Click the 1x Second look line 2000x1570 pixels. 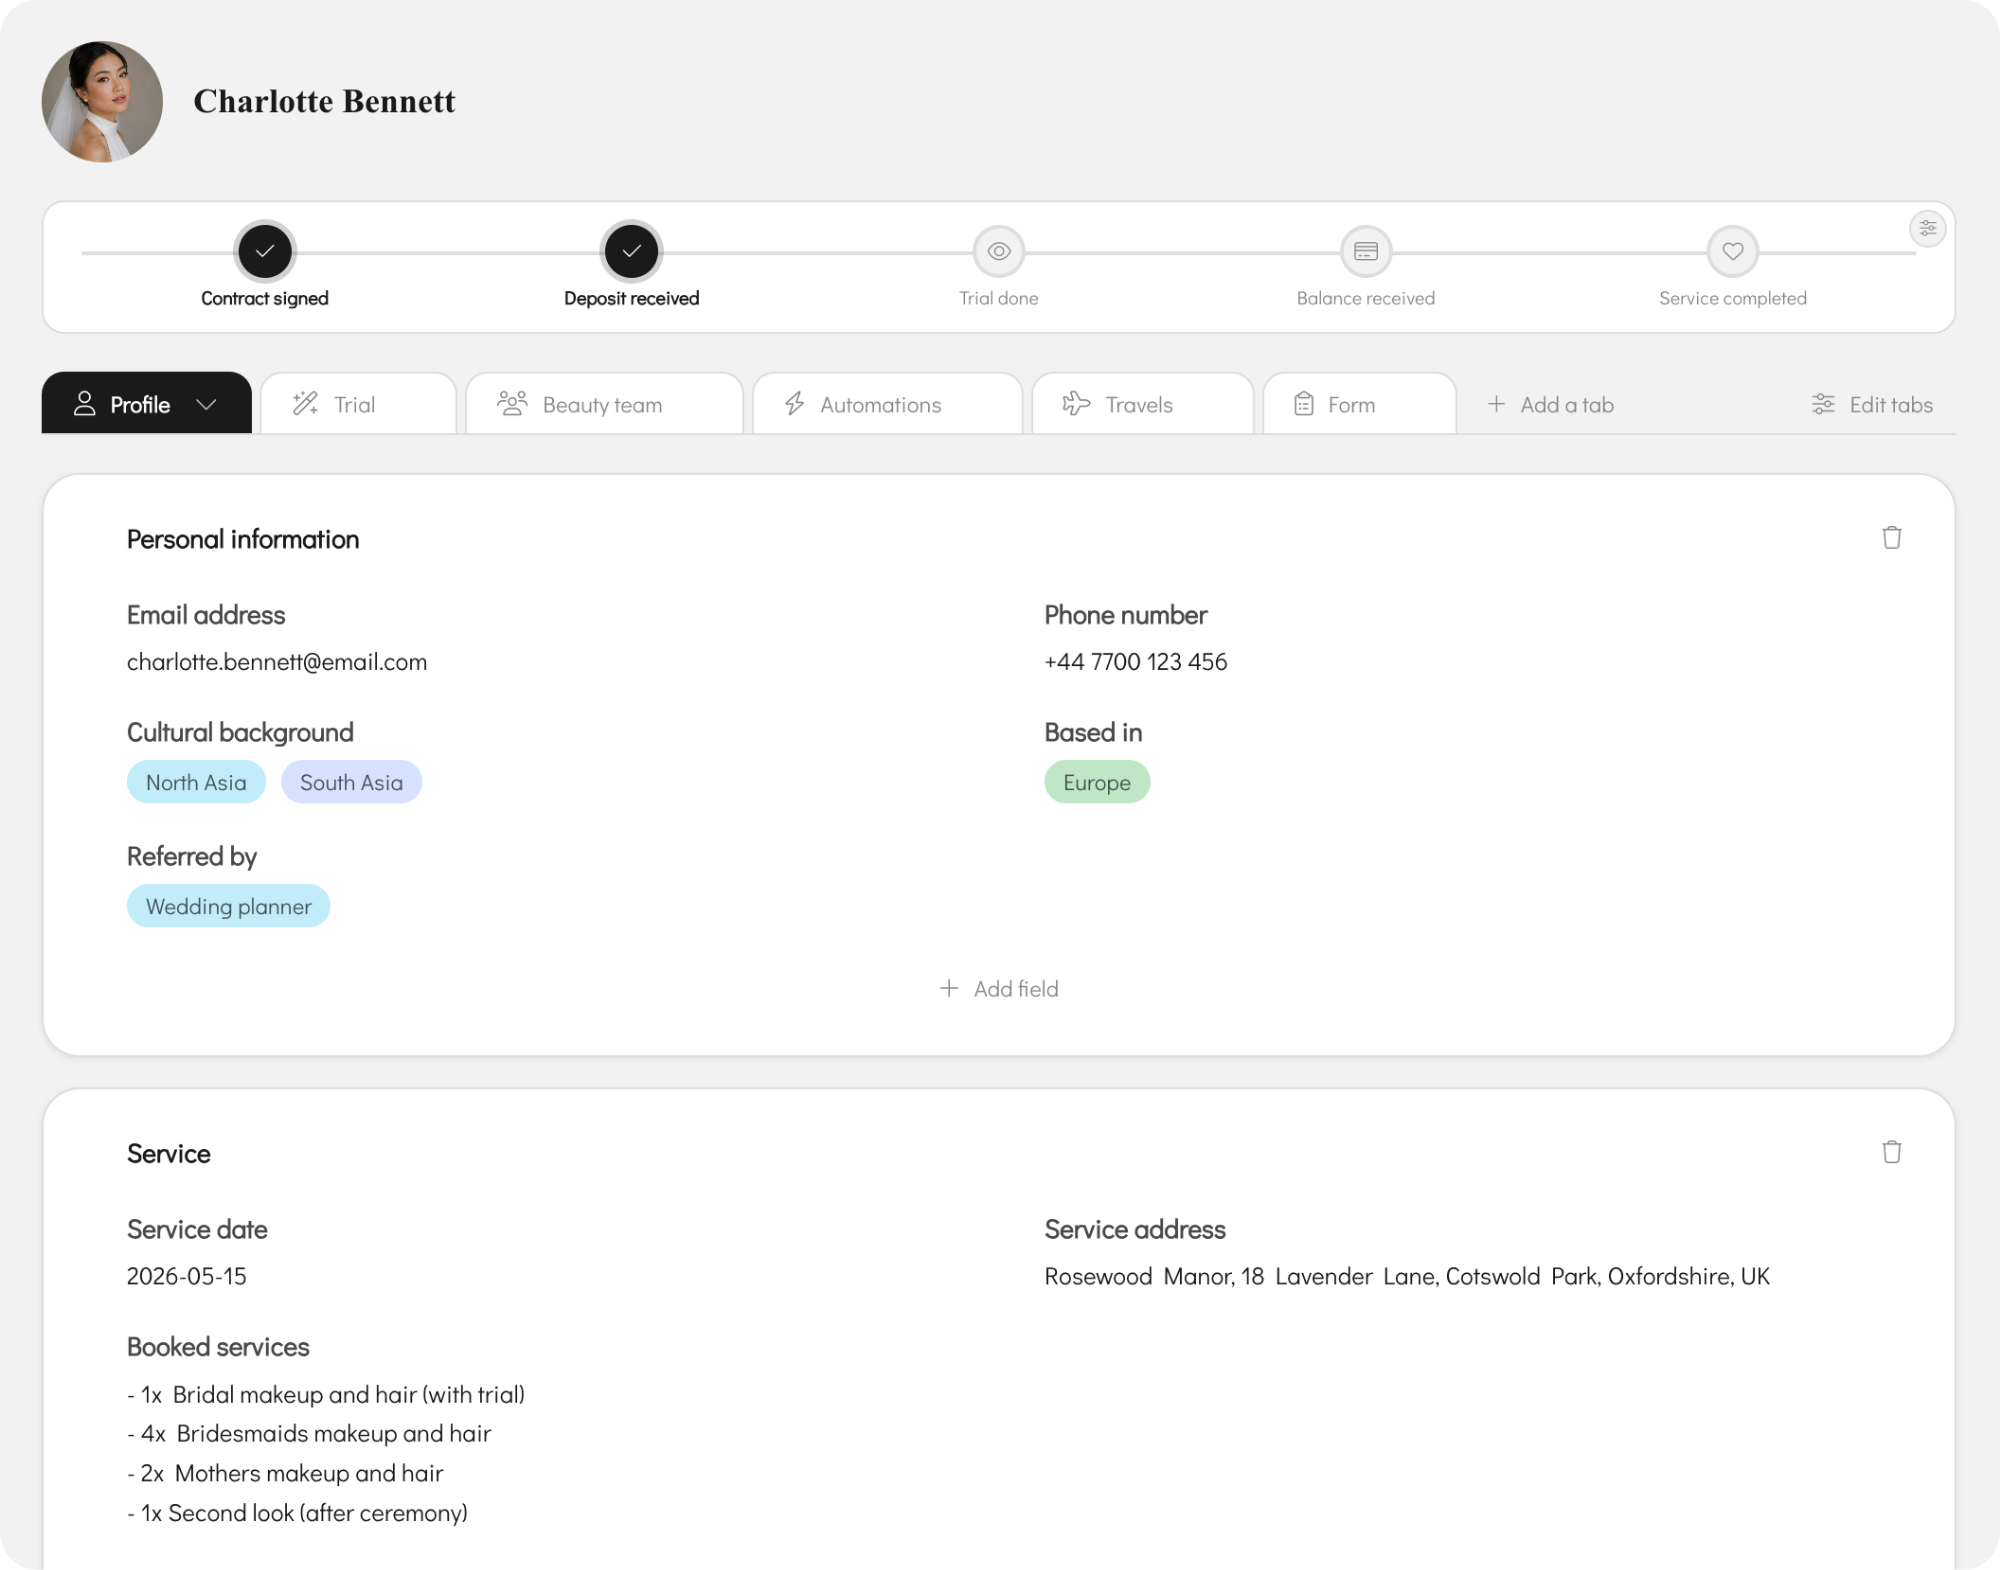coord(297,1514)
